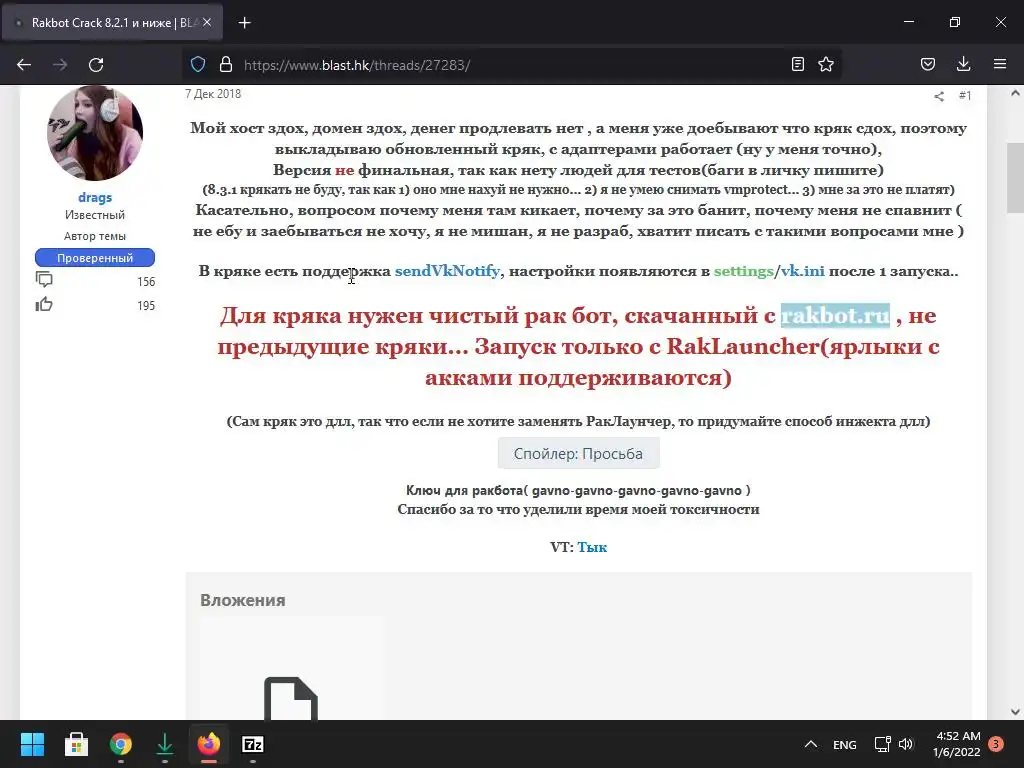Open the VT Тык link
The height and width of the screenshot is (768, 1024).
pyautogui.click(x=592, y=547)
